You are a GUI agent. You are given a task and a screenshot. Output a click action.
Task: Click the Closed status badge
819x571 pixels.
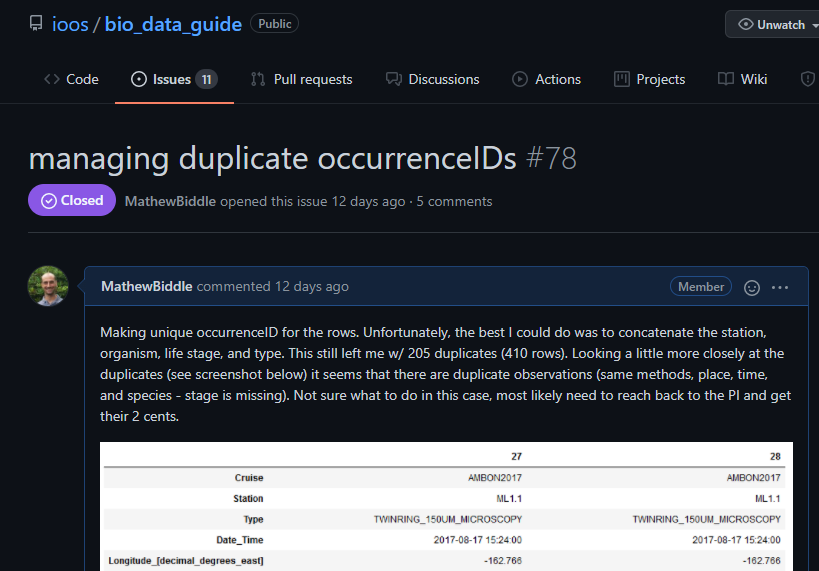pos(72,201)
